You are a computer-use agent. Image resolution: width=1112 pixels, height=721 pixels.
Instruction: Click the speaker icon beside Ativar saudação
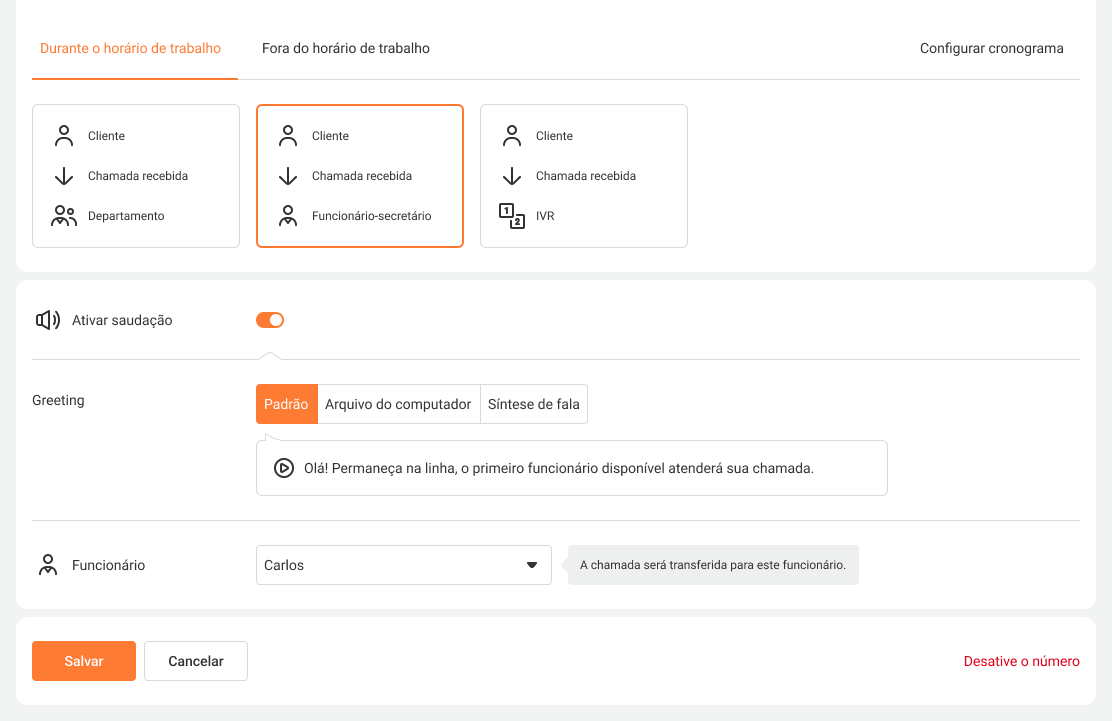48,320
